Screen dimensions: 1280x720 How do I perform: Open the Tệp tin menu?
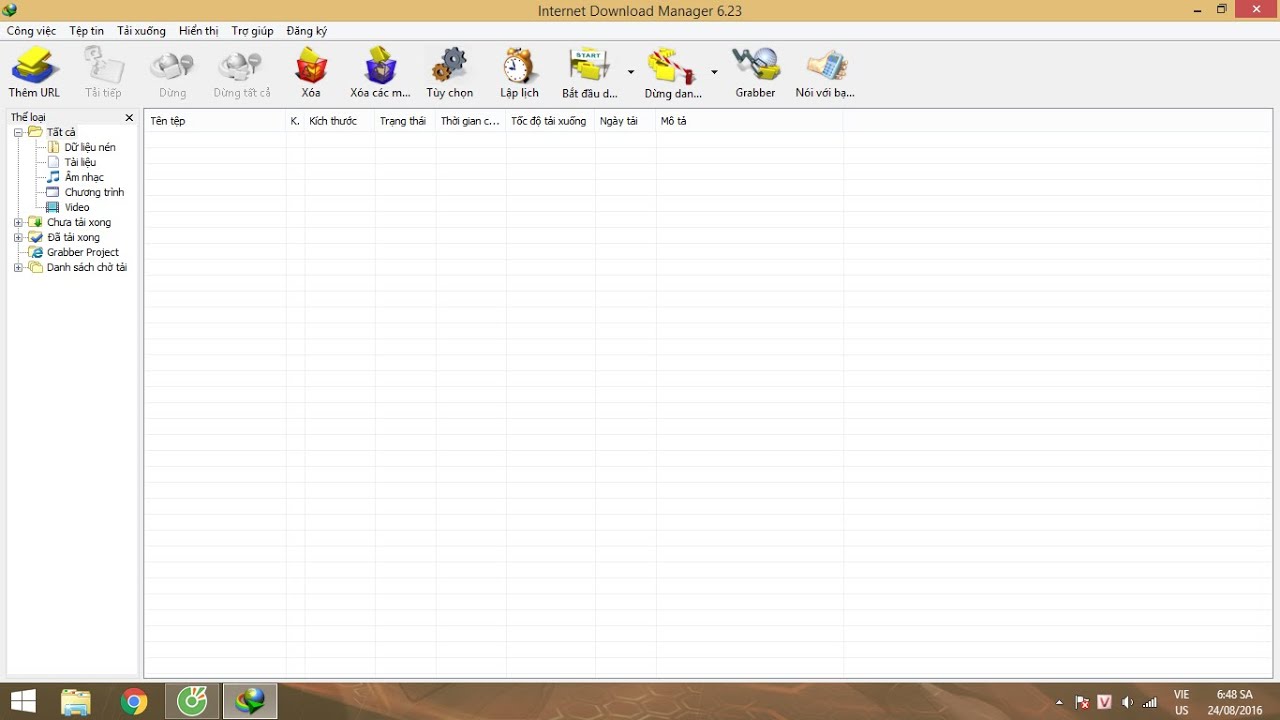87,31
